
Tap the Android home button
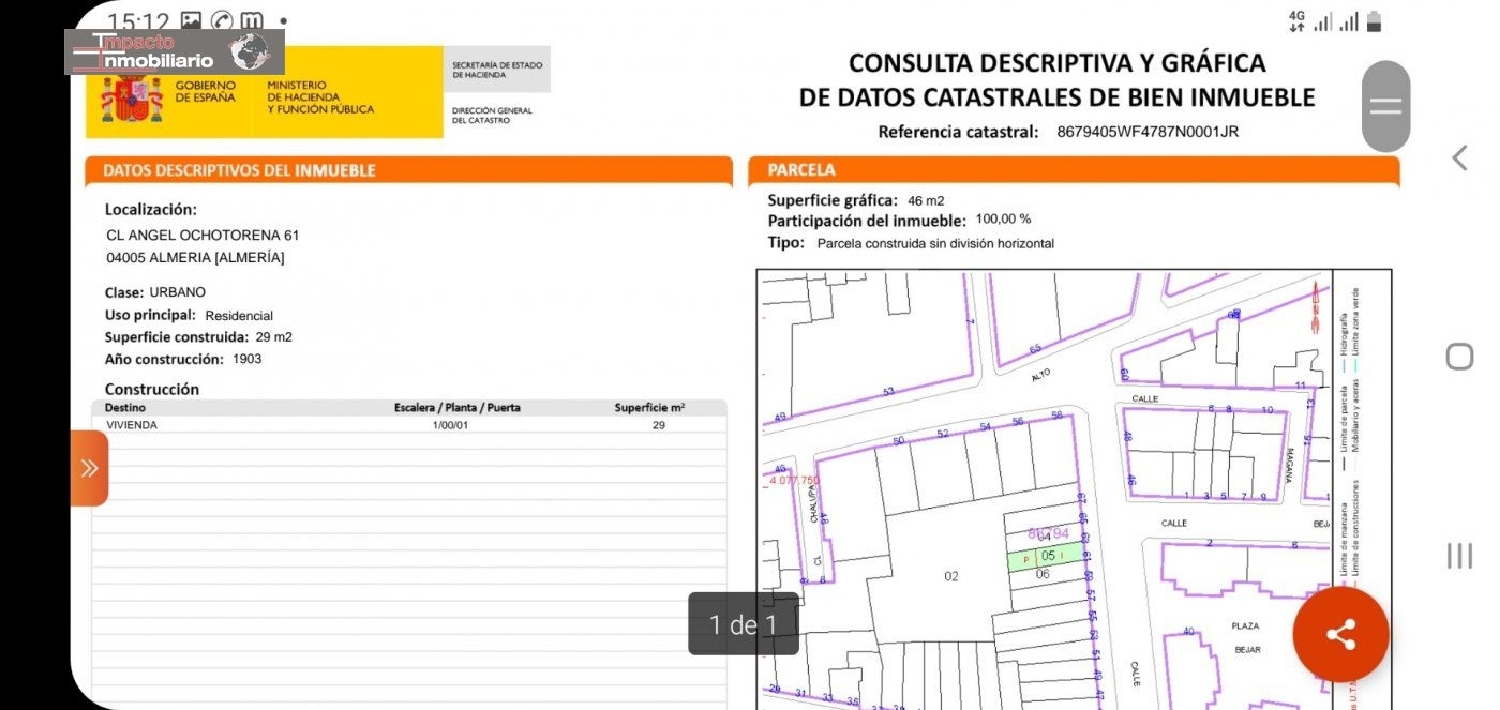(x=1460, y=356)
